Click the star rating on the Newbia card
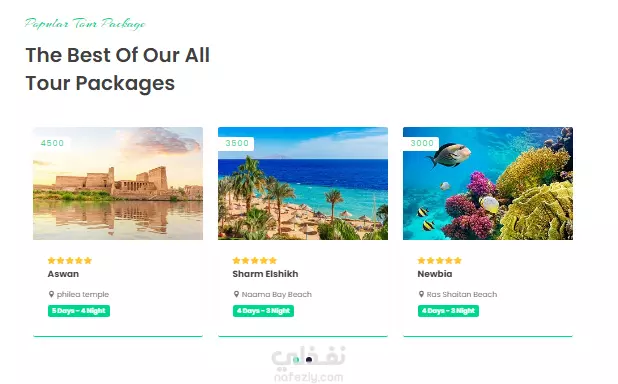This screenshot has width=618, height=384. point(439,260)
